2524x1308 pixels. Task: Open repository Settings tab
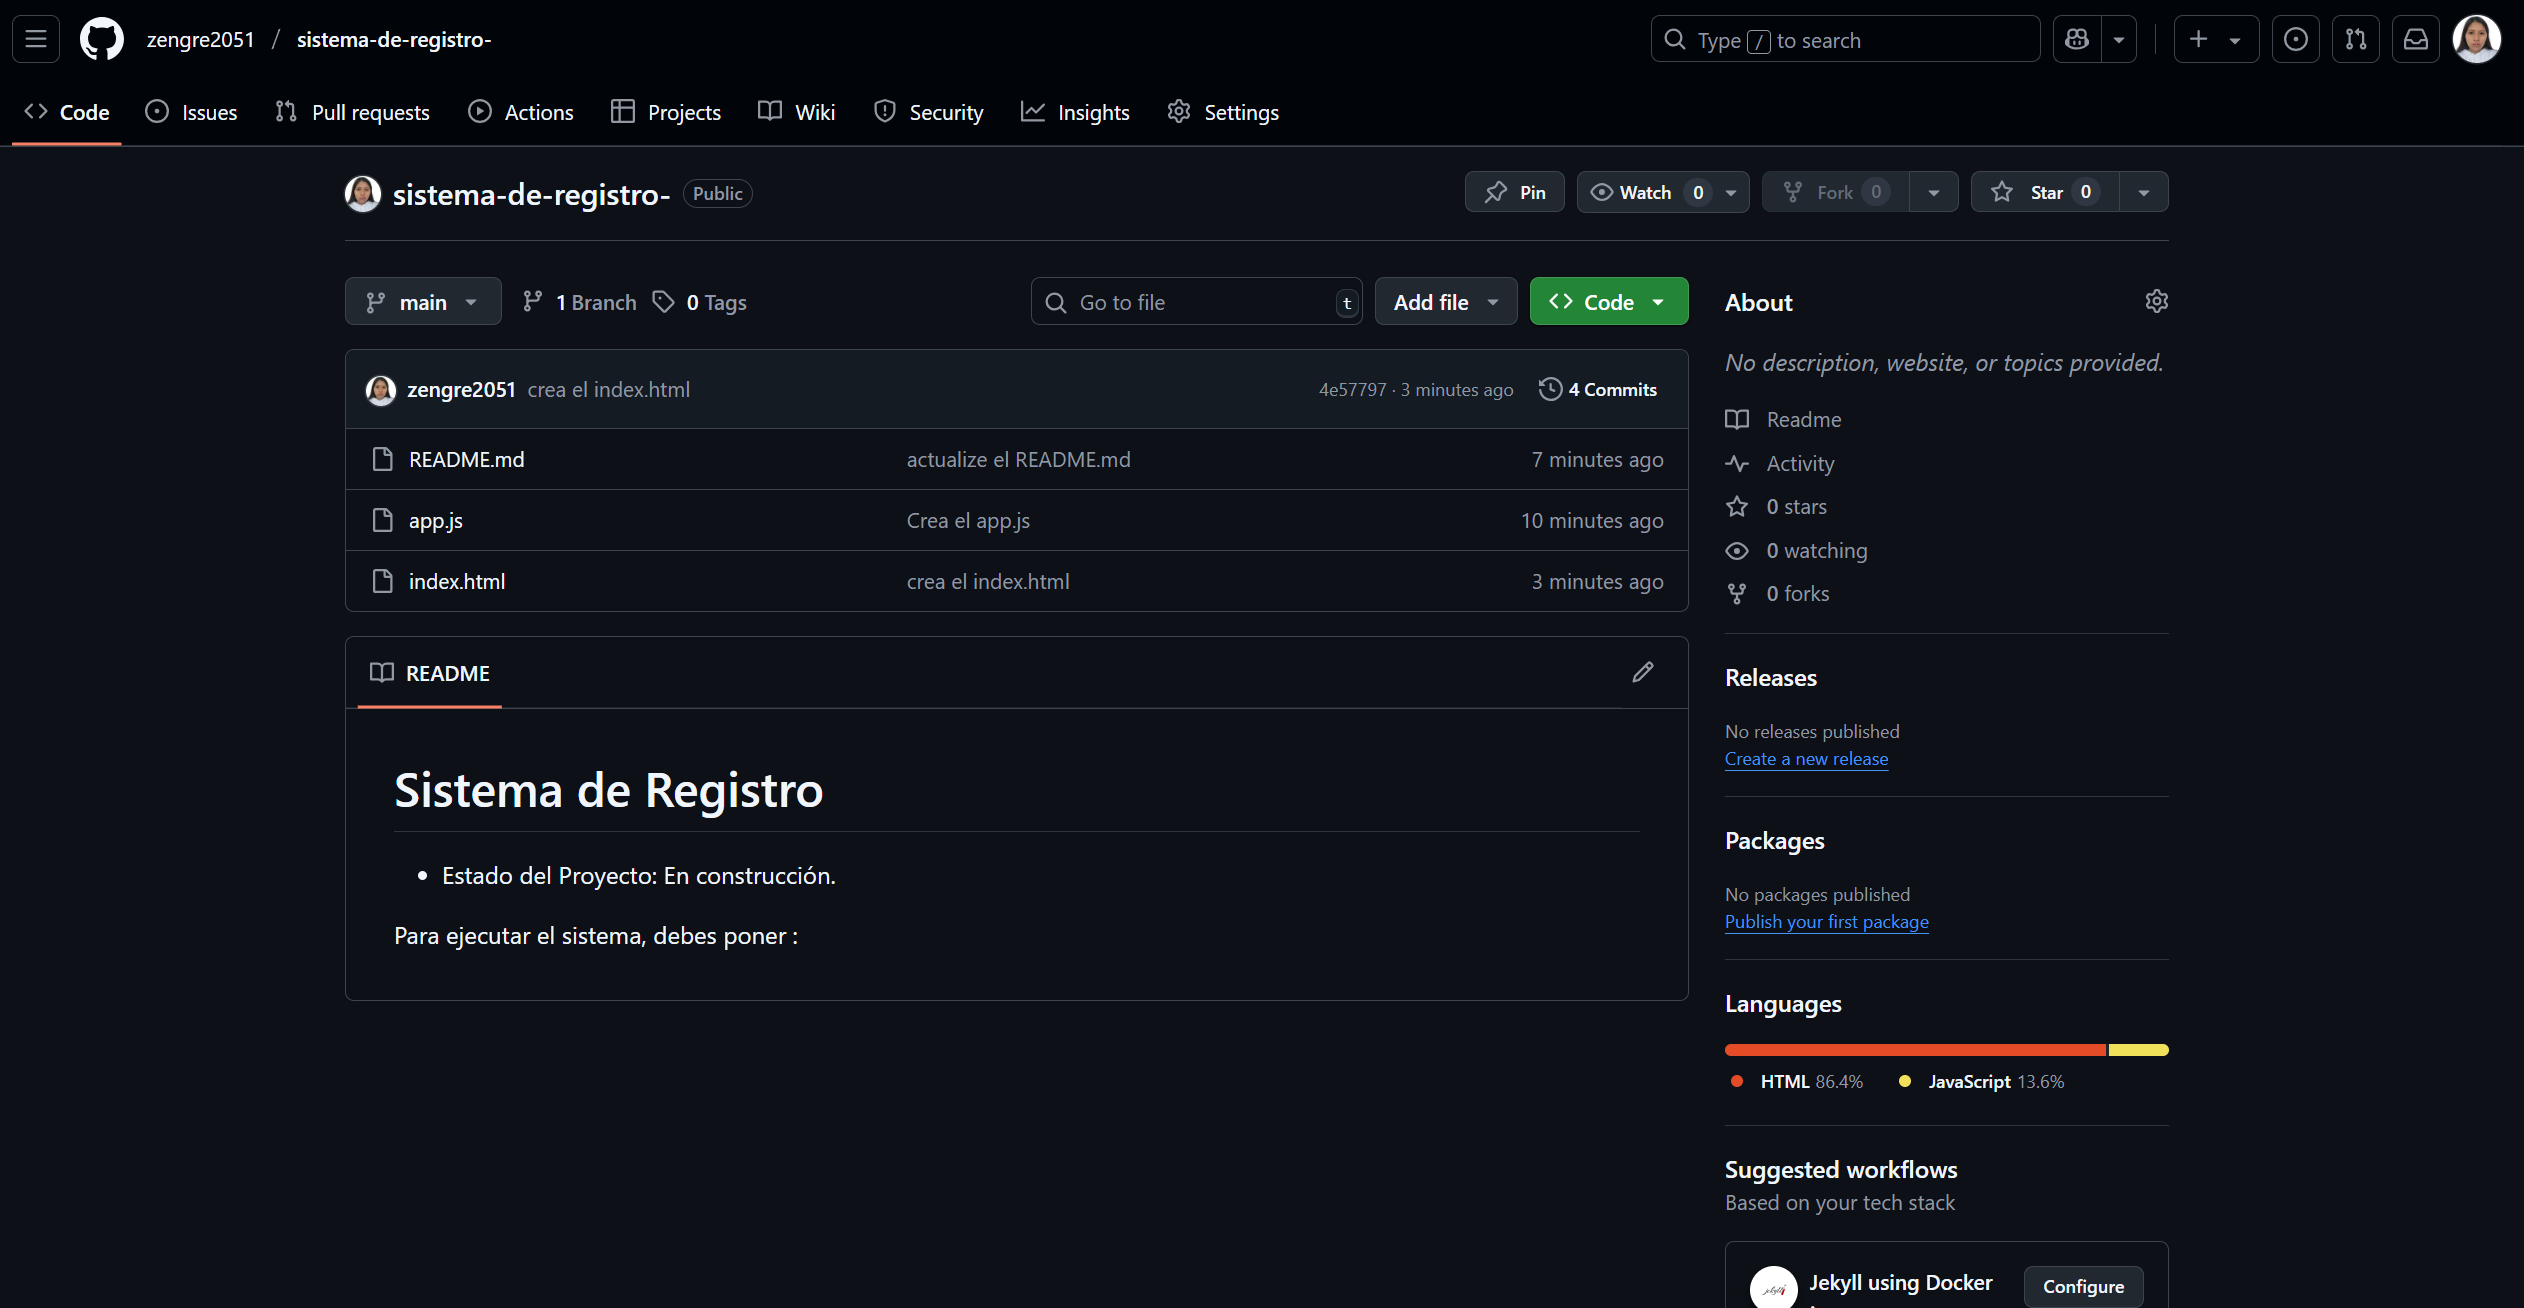point(1223,112)
